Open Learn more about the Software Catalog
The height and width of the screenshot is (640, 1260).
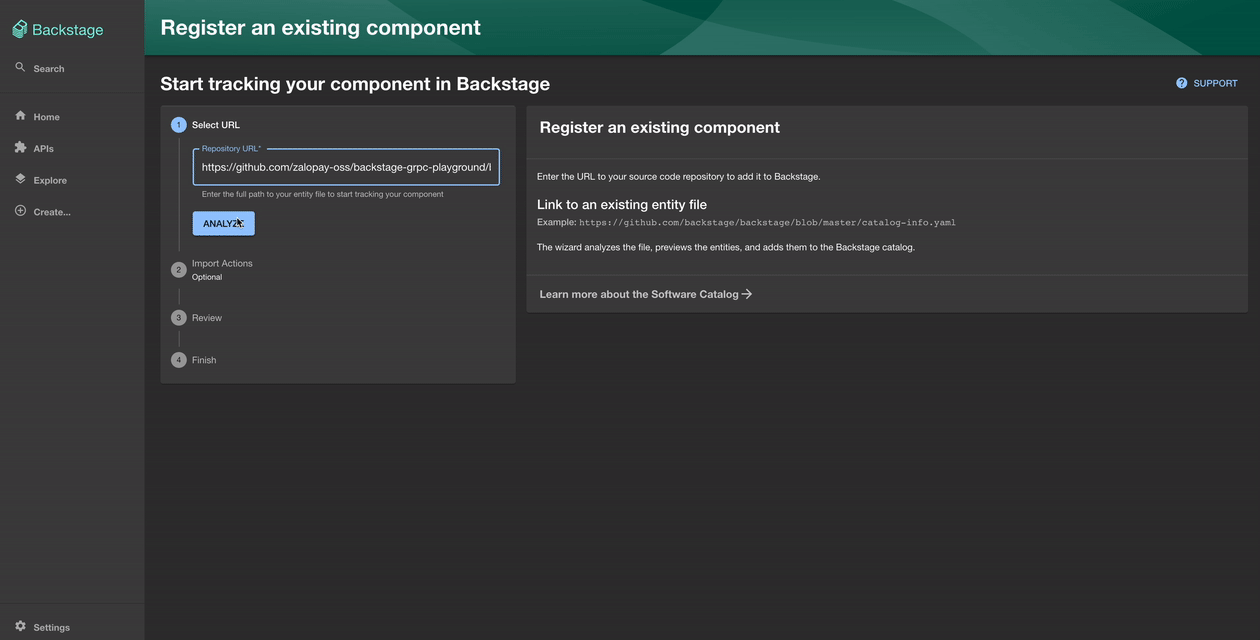(646, 294)
